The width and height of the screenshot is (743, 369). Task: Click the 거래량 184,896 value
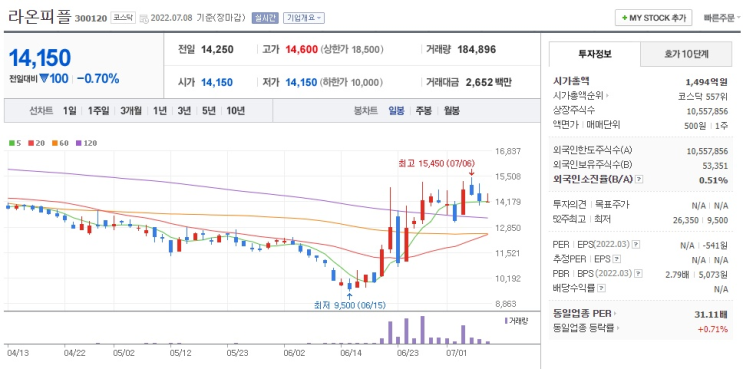click(477, 49)
